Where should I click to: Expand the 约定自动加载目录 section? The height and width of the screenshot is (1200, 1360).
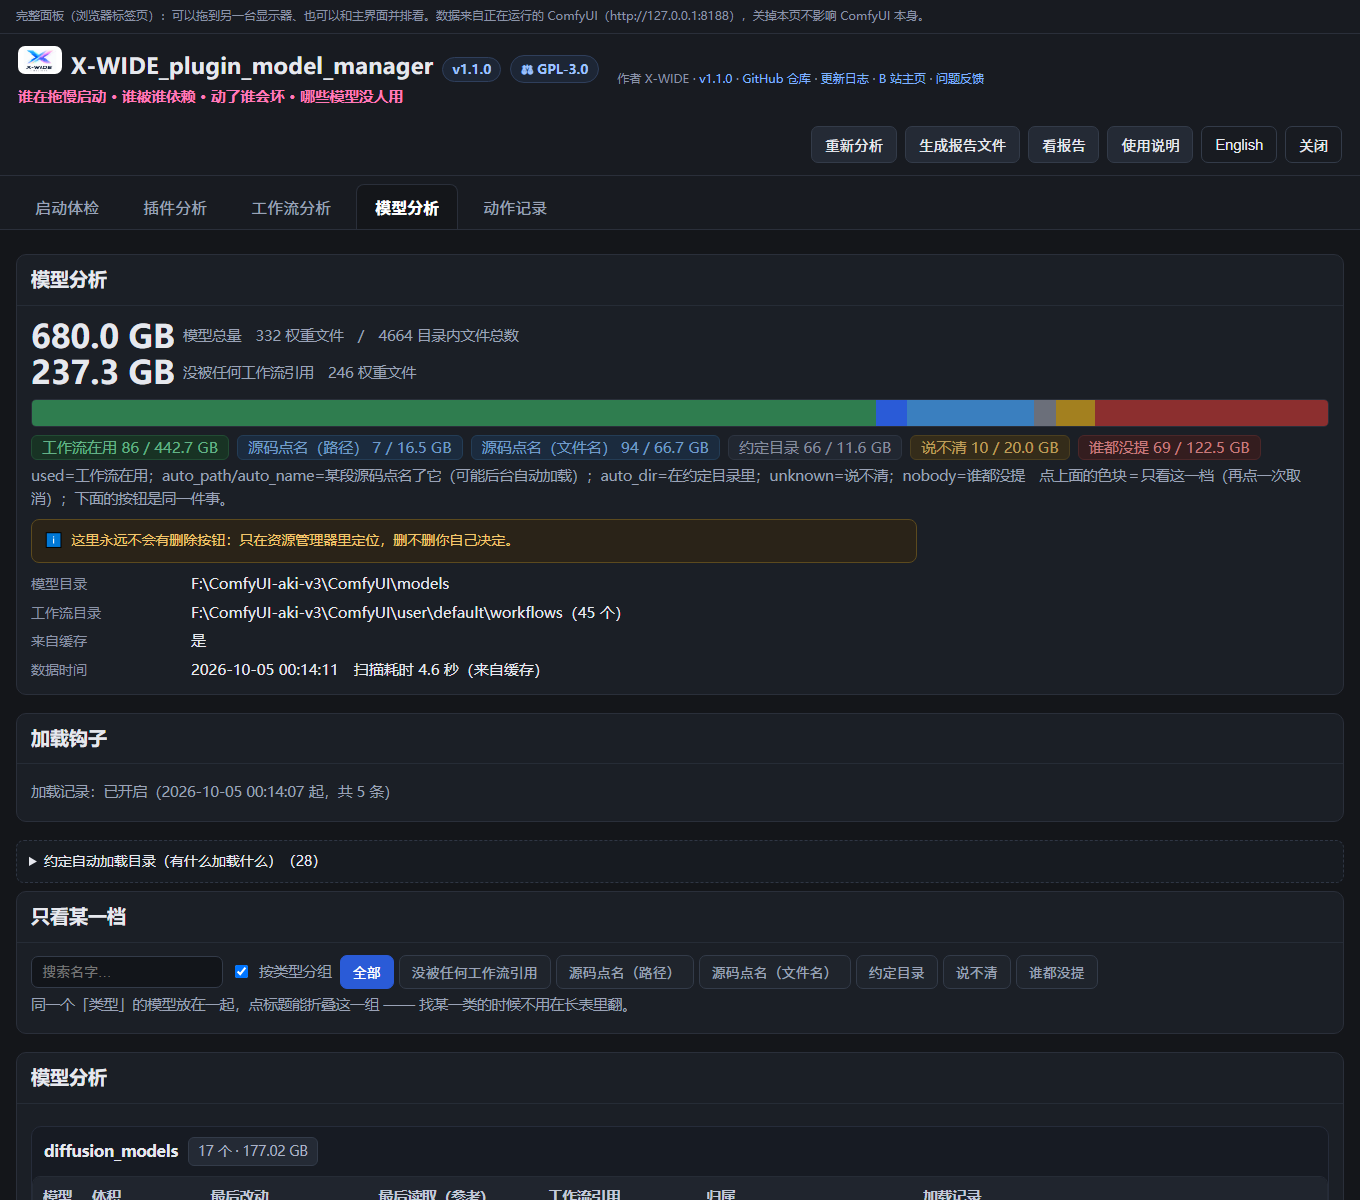680,861
